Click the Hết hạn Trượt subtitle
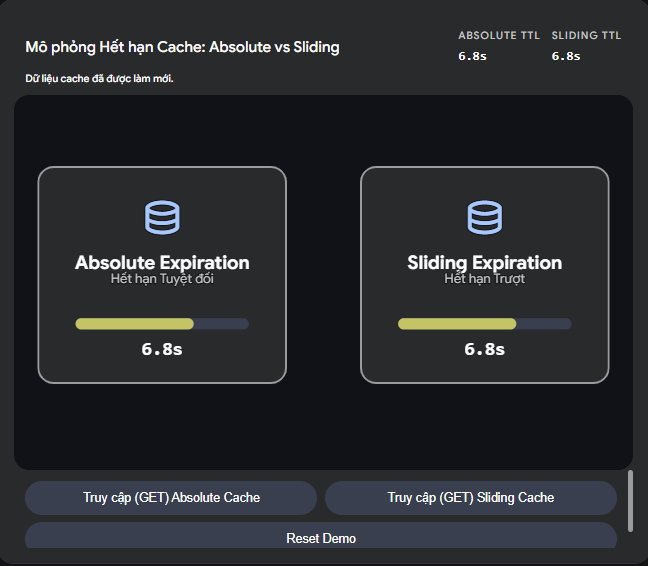 (x=485, y=279)
